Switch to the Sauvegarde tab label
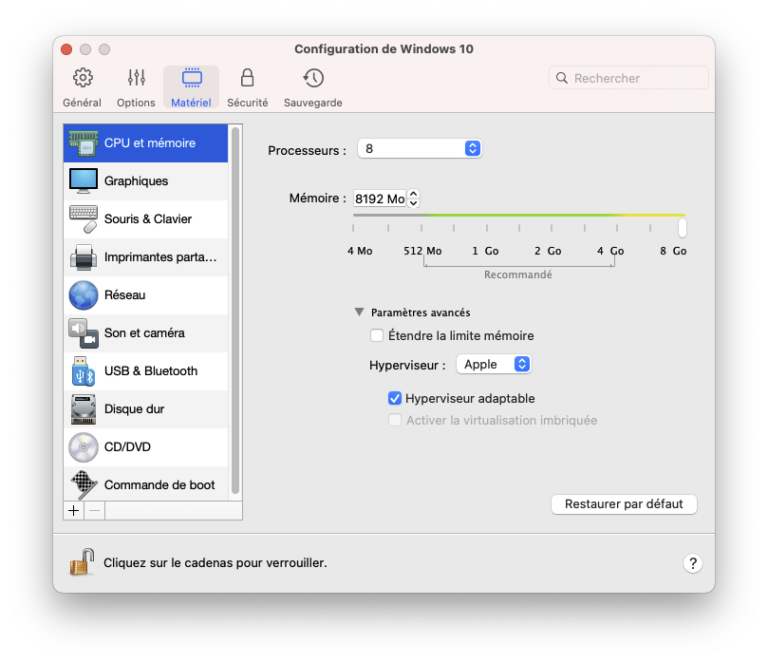 click(313, 103)
